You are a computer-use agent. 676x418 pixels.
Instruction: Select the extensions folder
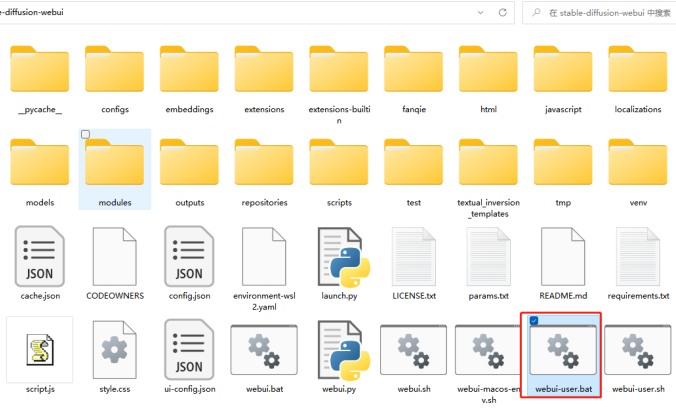264,75
